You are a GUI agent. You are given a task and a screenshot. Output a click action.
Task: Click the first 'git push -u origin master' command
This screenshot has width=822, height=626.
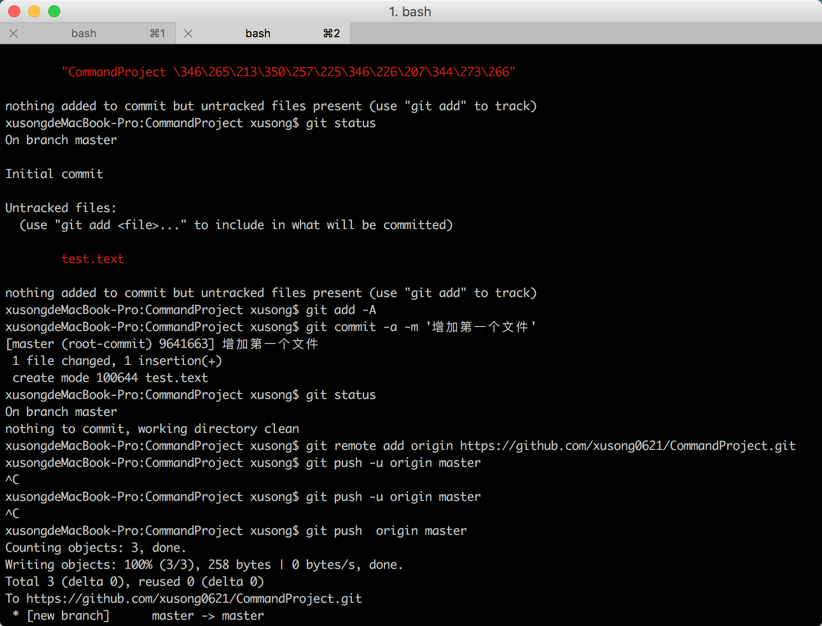(243, 462)
